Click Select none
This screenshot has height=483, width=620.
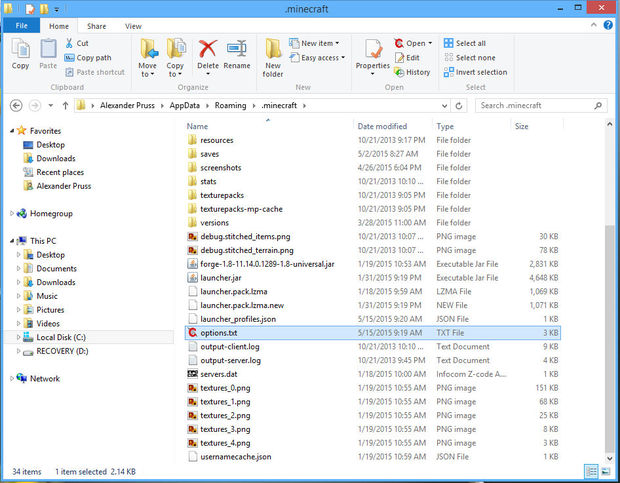pos(469,58)
